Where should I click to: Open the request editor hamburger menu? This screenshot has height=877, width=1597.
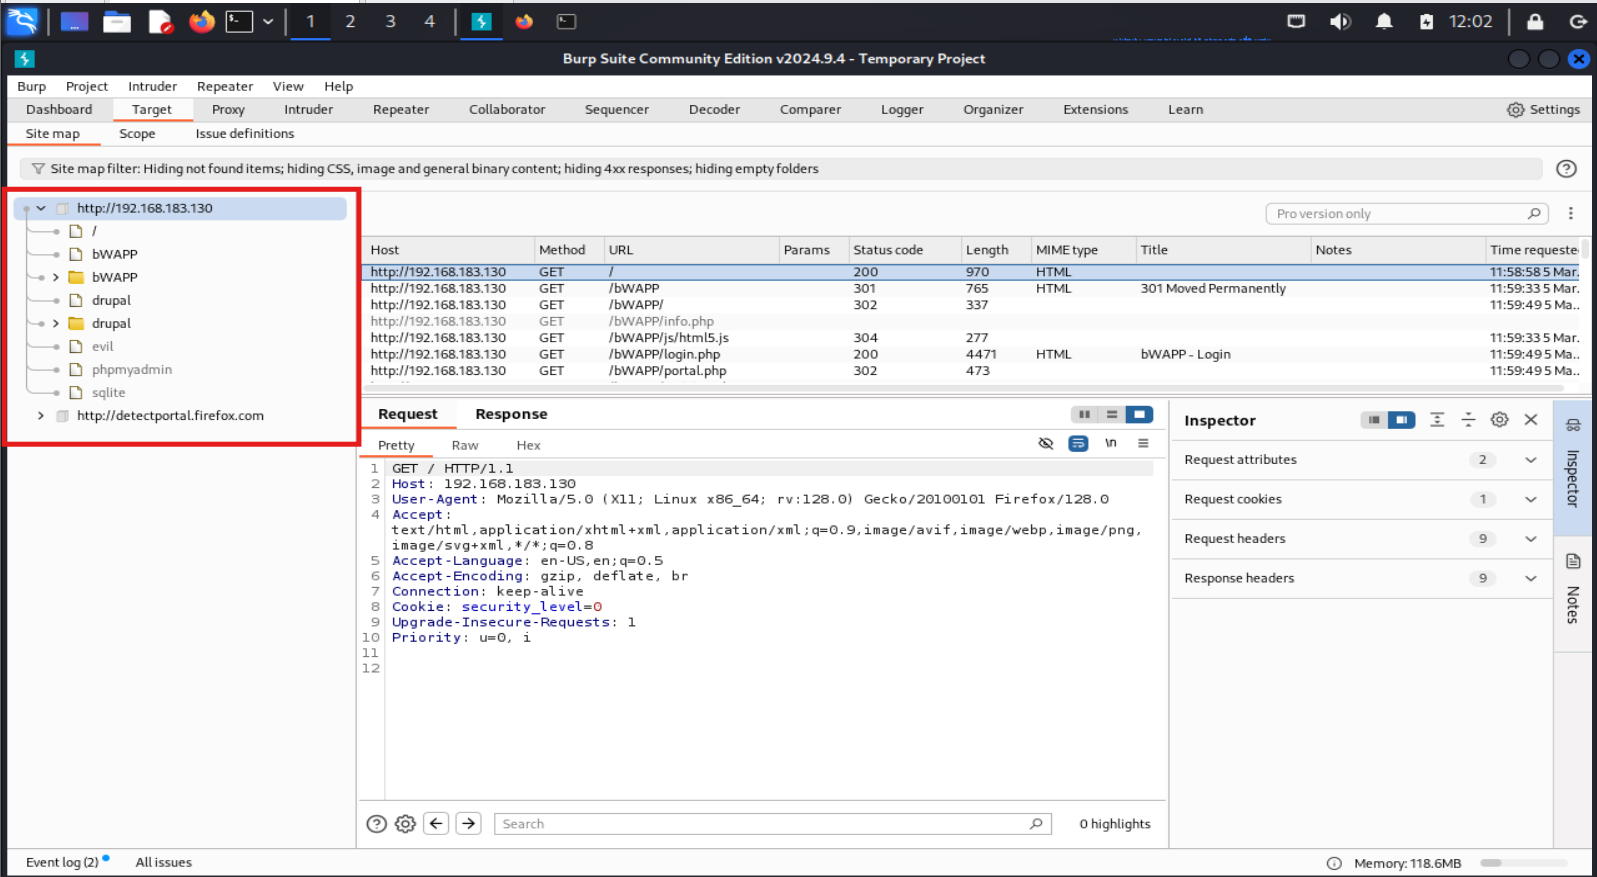(1143, 443)
